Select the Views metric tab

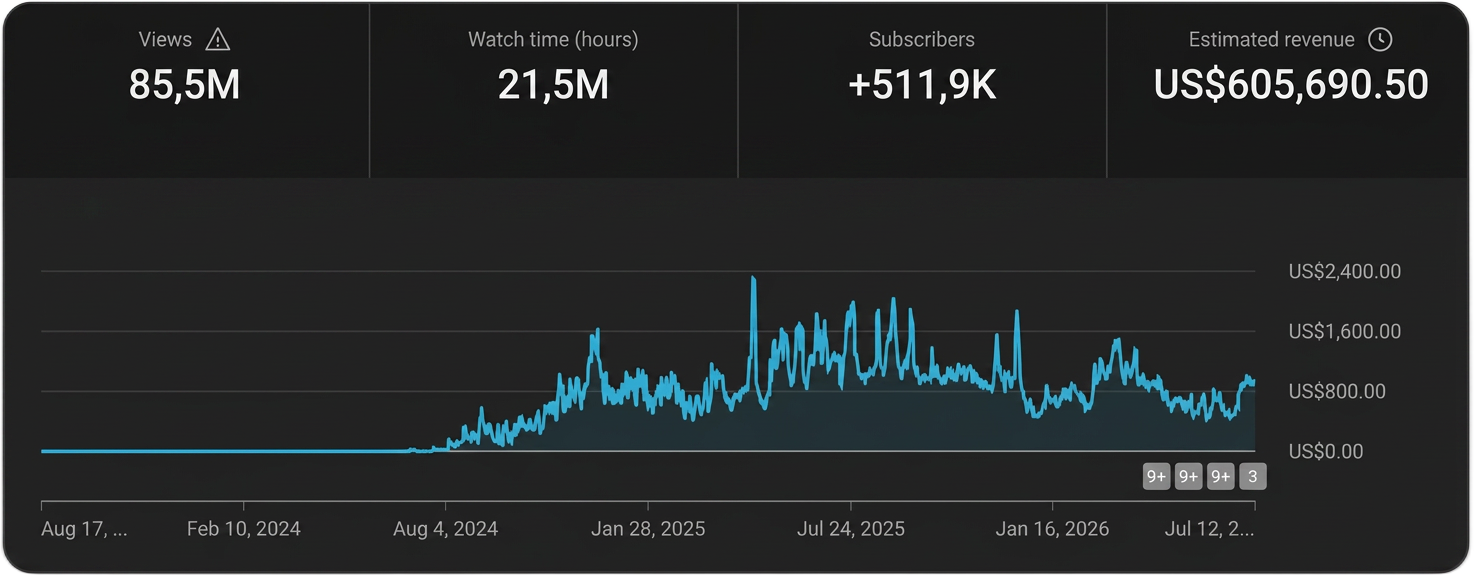coord(185,90)
